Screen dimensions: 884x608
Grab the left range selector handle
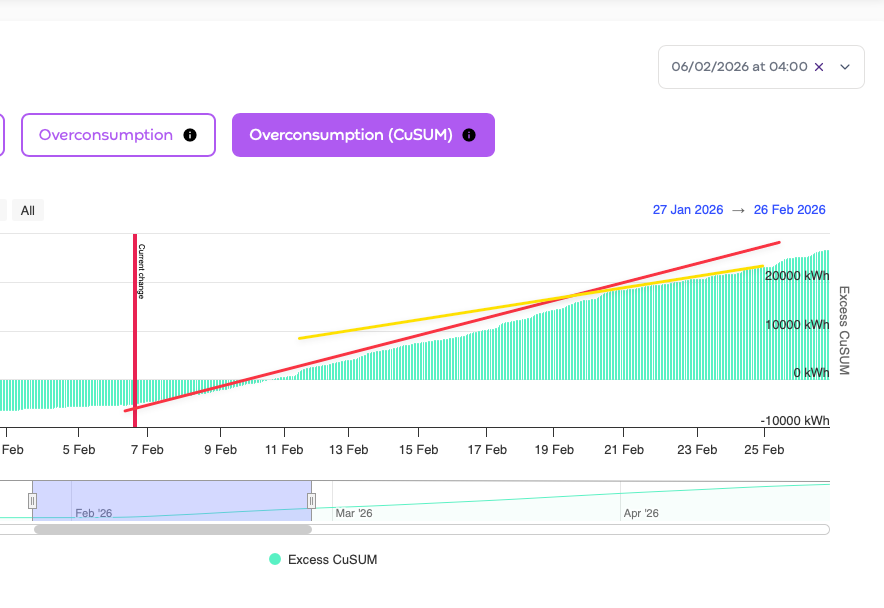coord(32,501)
